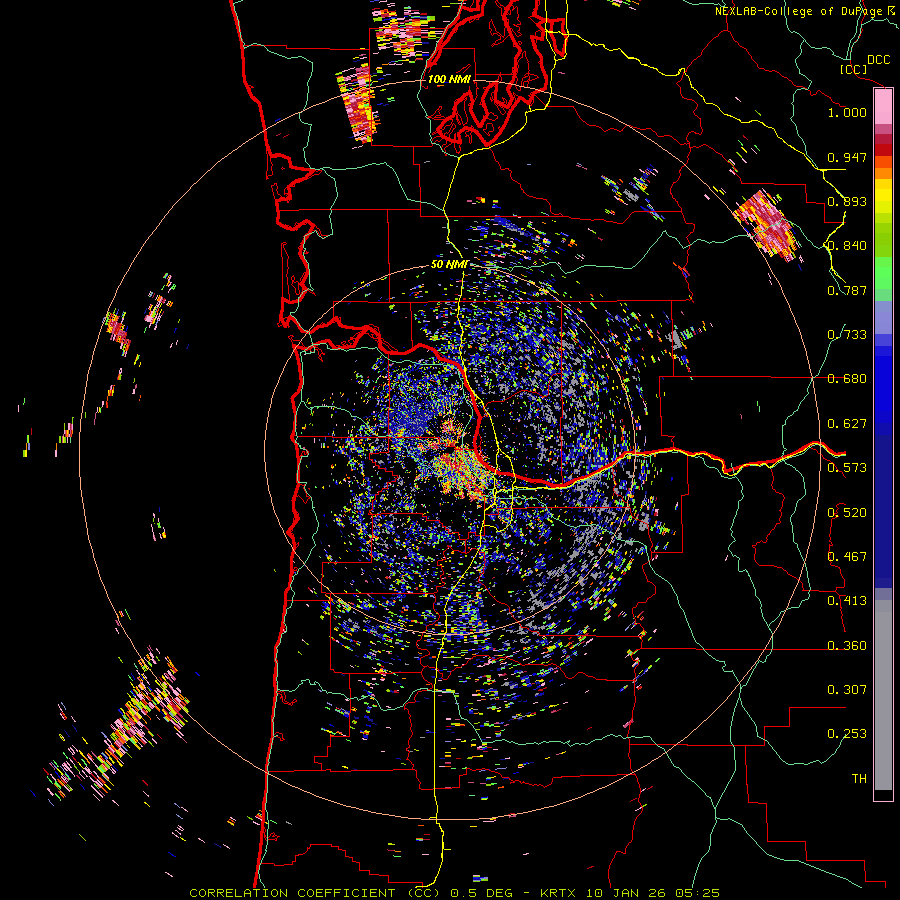Click the lavender segment of the color bar
This screenshot has width=900, height=900.
pos(883,317)
